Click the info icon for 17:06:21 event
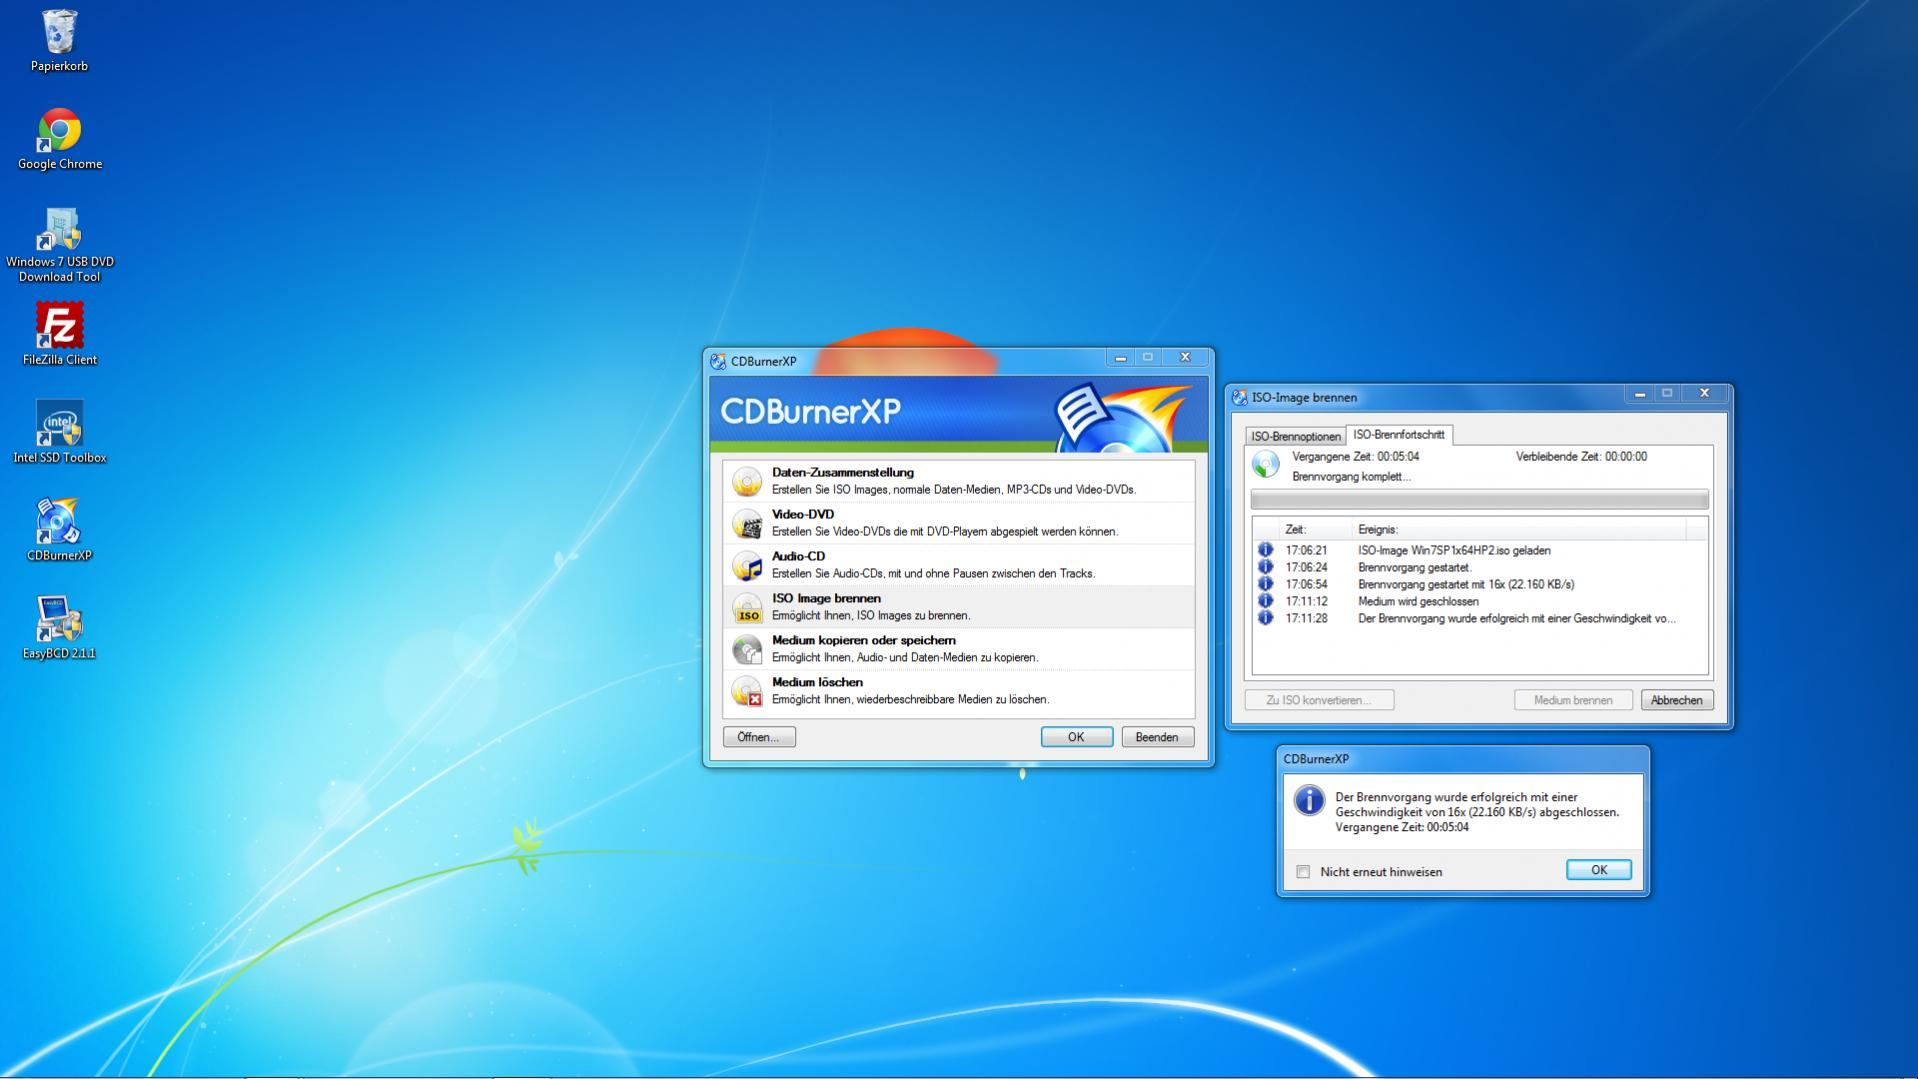The width and height of the screenshot is (1918, 1079). pyautogui.click(x=1265, y=550)
